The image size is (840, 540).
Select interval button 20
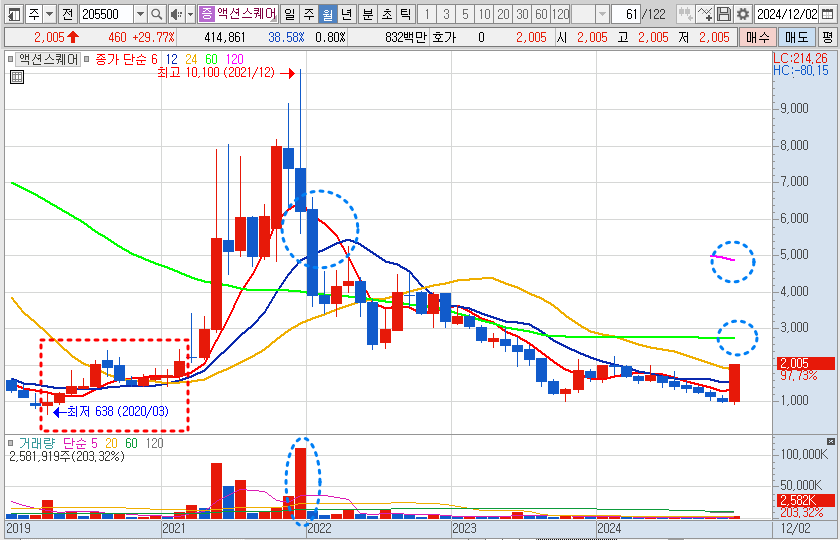[503, 14]
